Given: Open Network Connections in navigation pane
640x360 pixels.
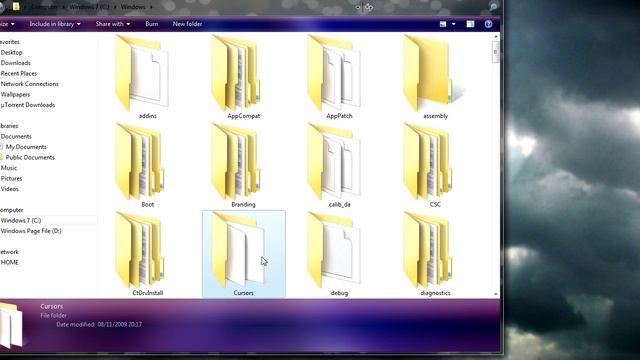Looking at the screenshot, I should coord(29,84).
